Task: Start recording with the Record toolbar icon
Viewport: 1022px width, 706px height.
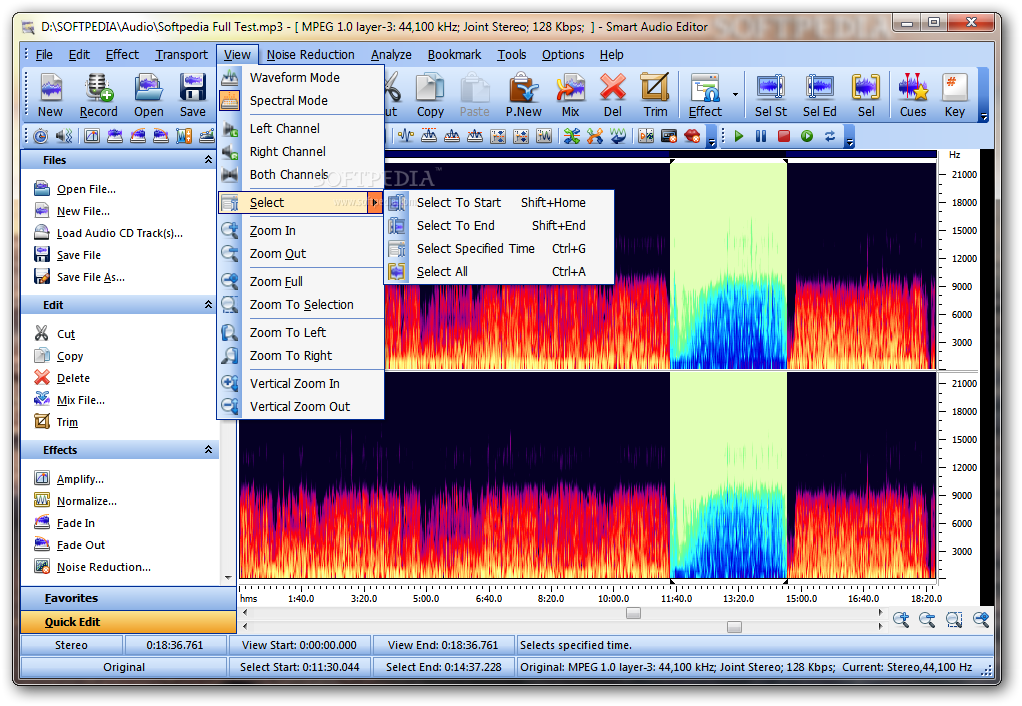Action: click(98, 95)
